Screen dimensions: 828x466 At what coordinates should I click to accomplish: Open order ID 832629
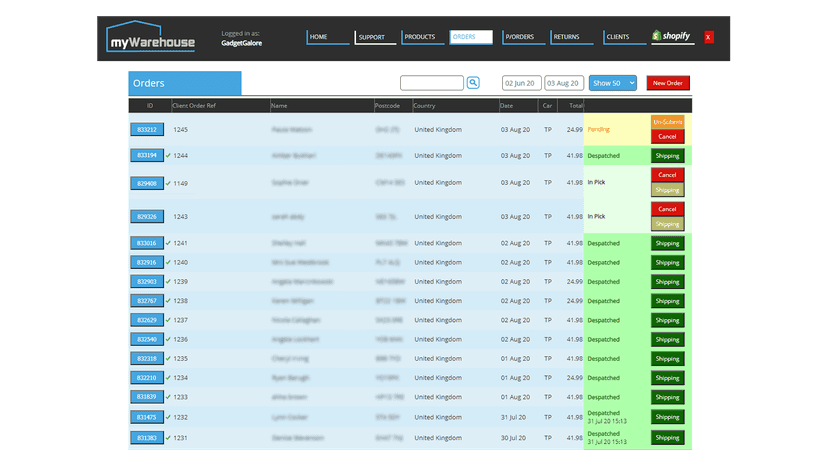coord(147,320)
